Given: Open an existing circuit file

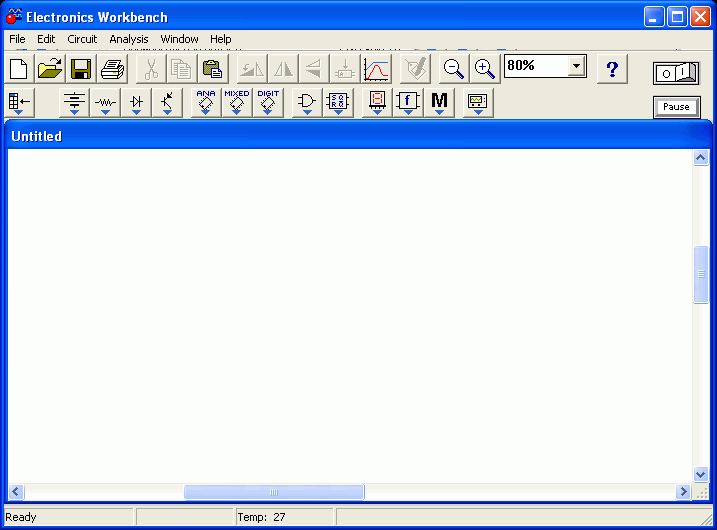Looking at the screenshot, I should coord(50,69).
